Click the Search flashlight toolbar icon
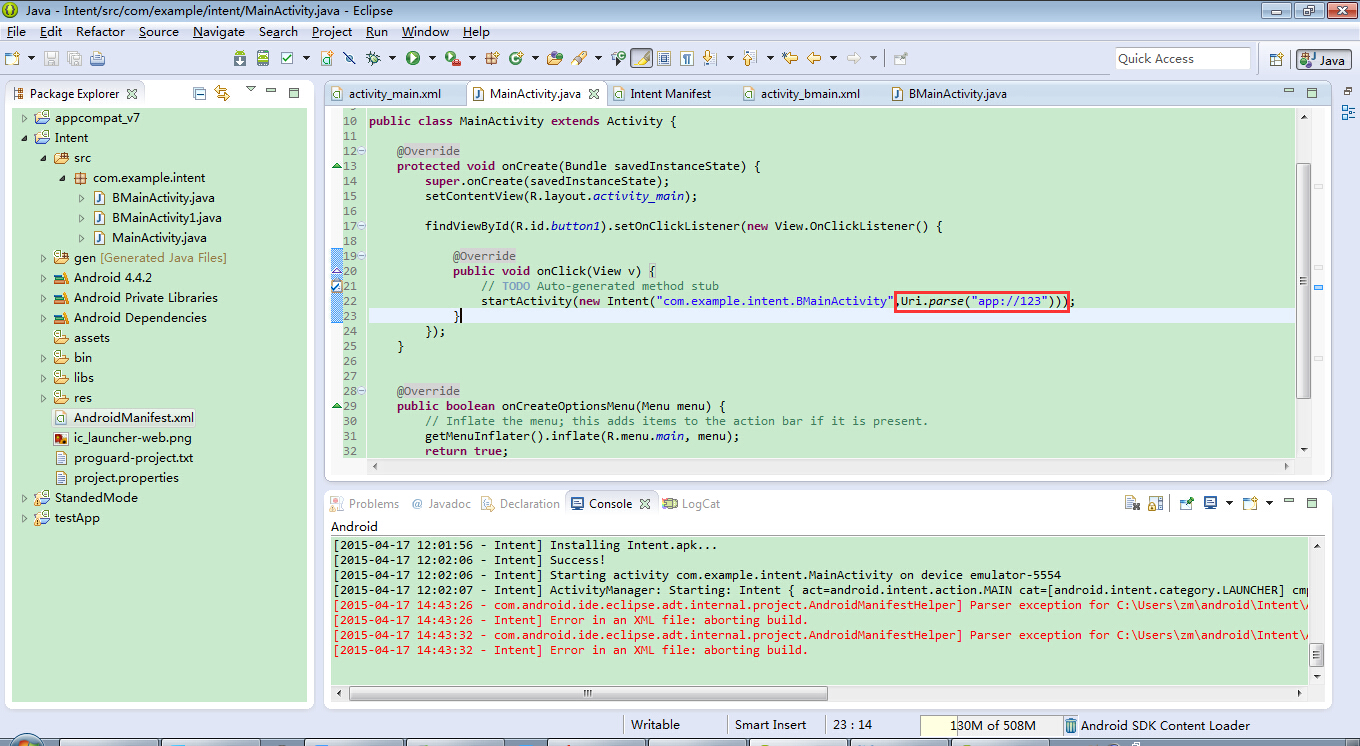 (x=579, y=58)
